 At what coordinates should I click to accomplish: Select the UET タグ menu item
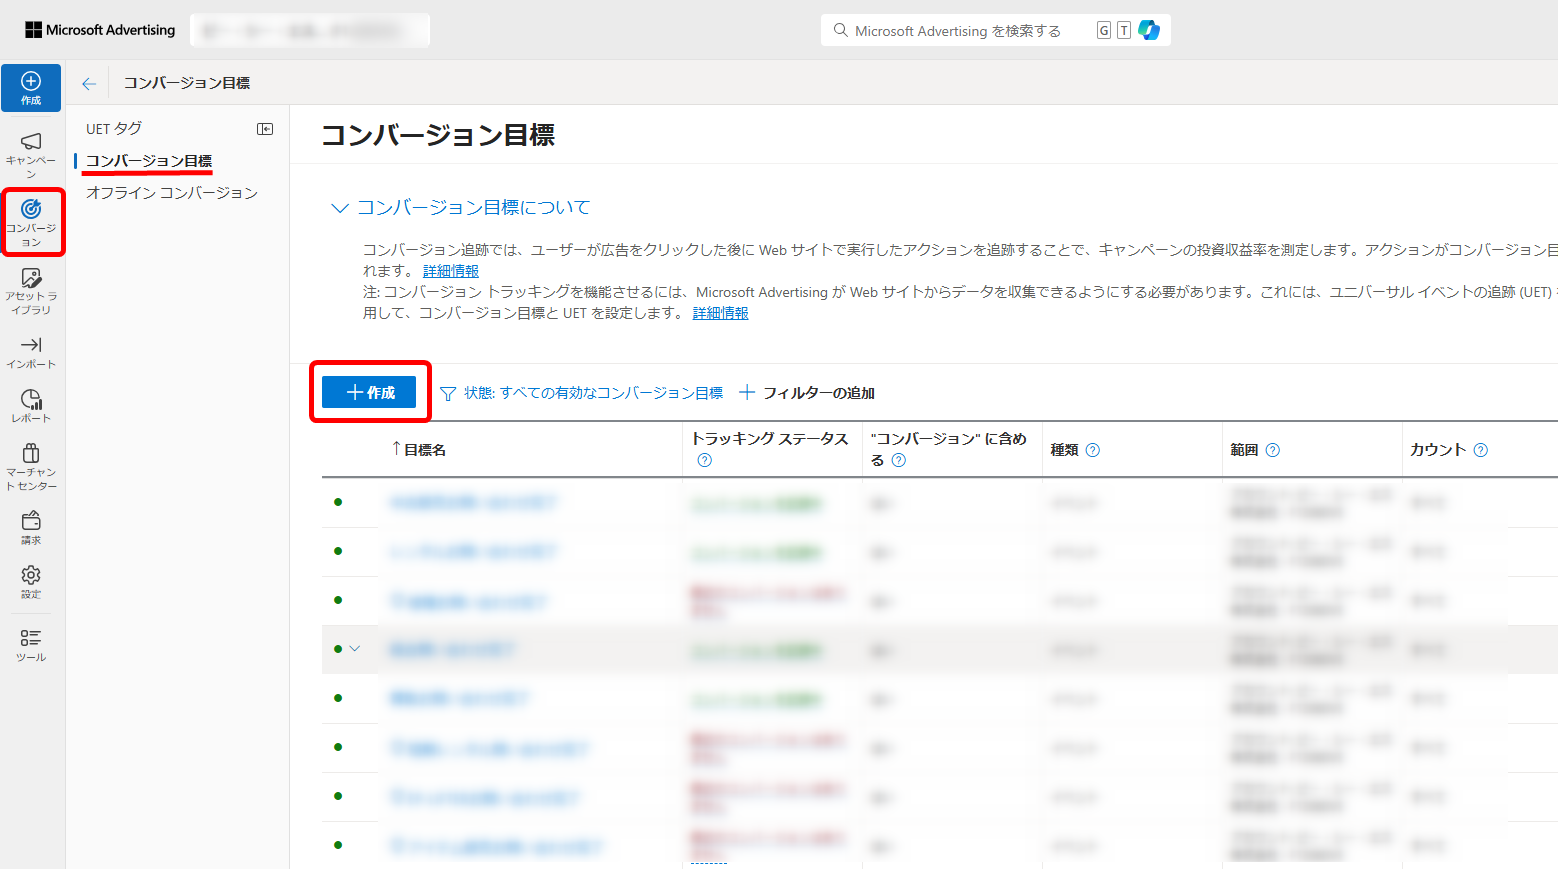tap(114, 129)
